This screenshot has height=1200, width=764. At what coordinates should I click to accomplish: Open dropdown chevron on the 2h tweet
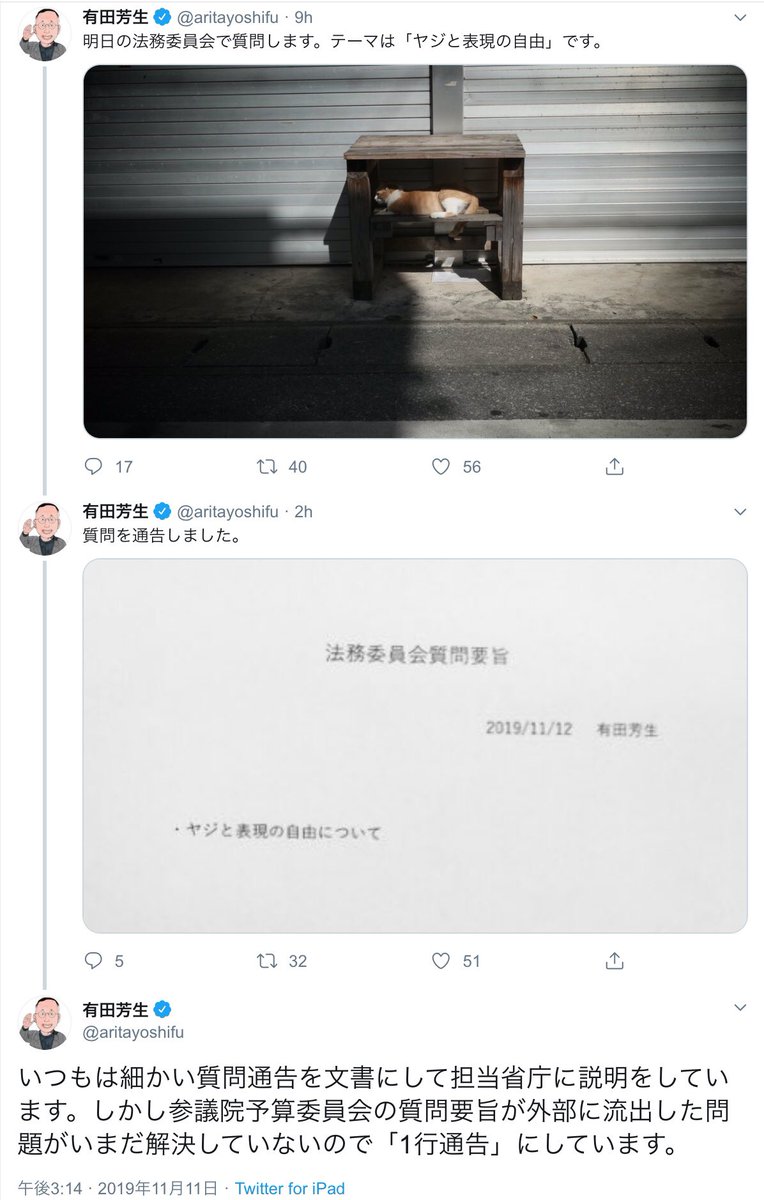(x=739, y=511)
